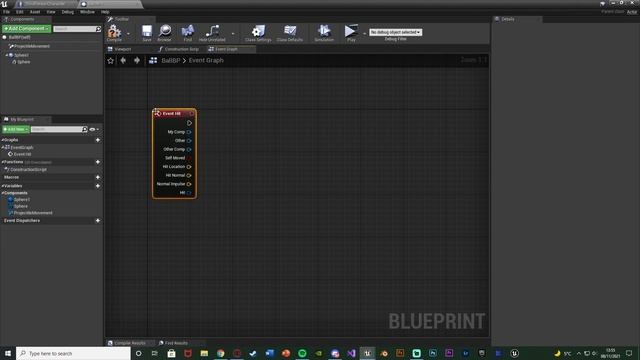The image size is (640, 360).
Task: Open Visual Studio from the taskbar
Action: coord(351,353)
